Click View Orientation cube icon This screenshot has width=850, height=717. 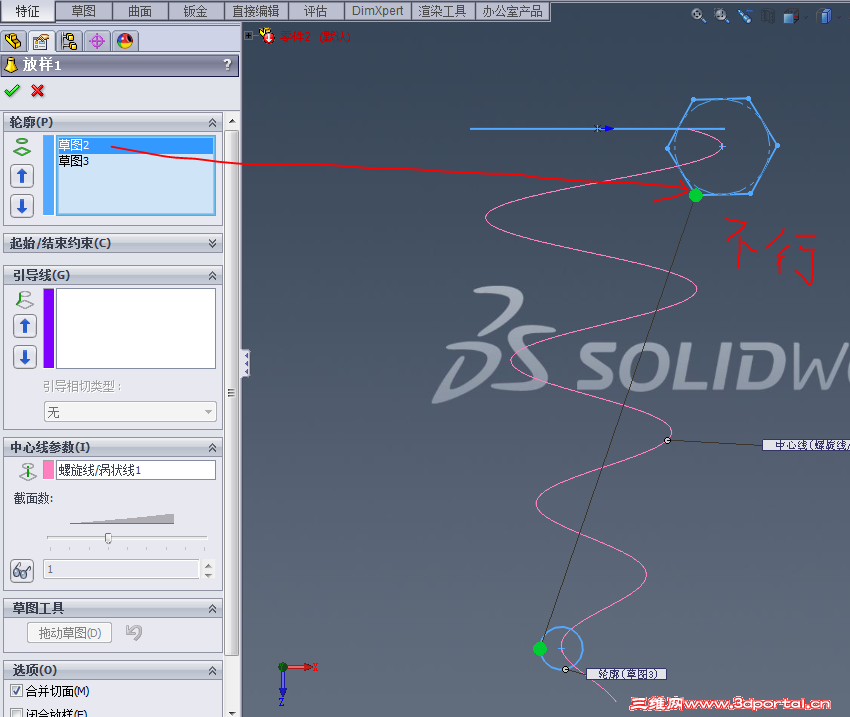790,16
